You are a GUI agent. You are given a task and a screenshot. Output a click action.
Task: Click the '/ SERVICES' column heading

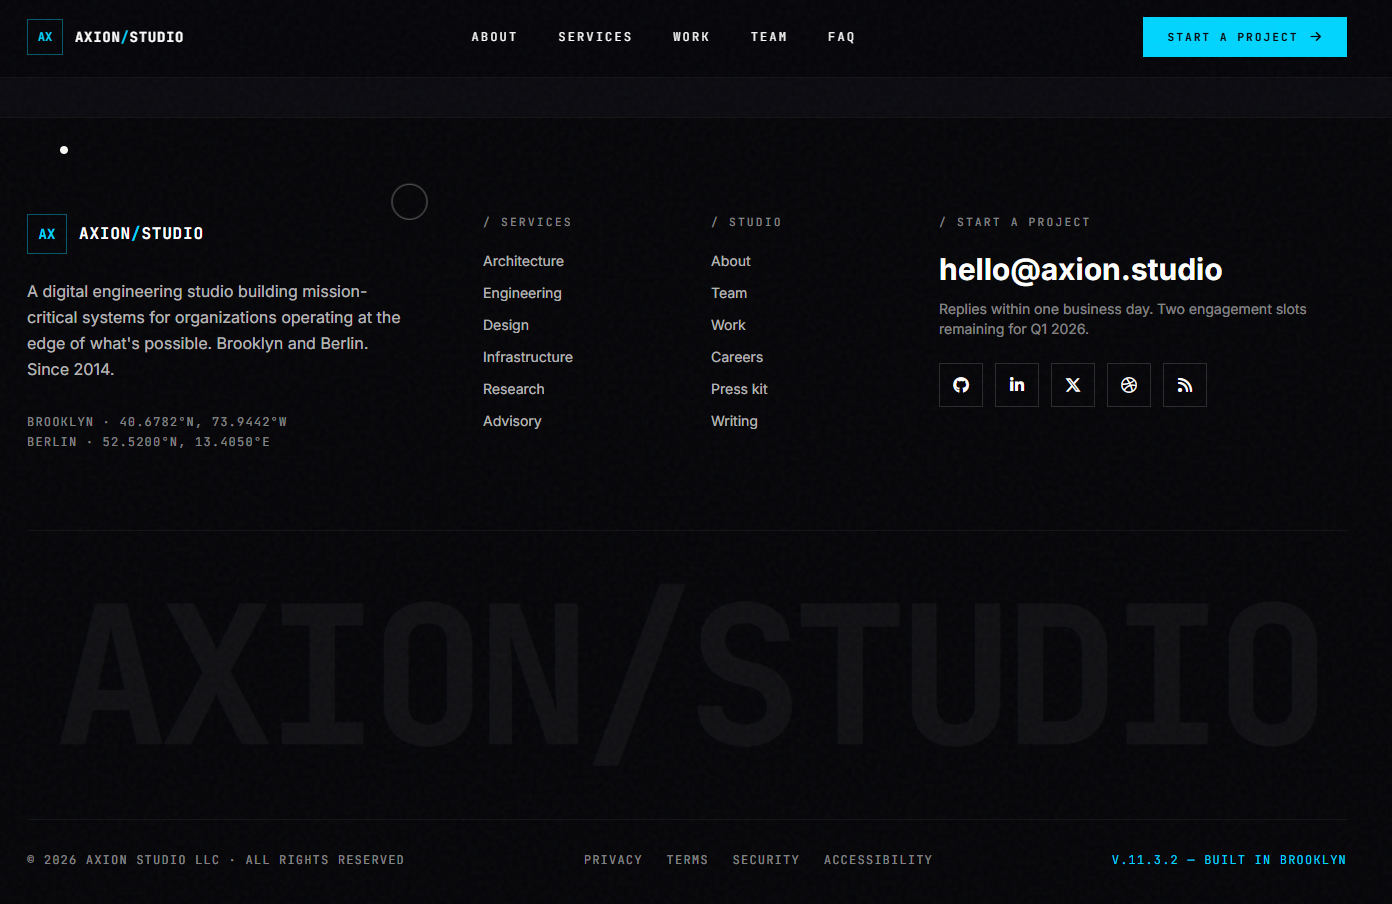[527, 222]
